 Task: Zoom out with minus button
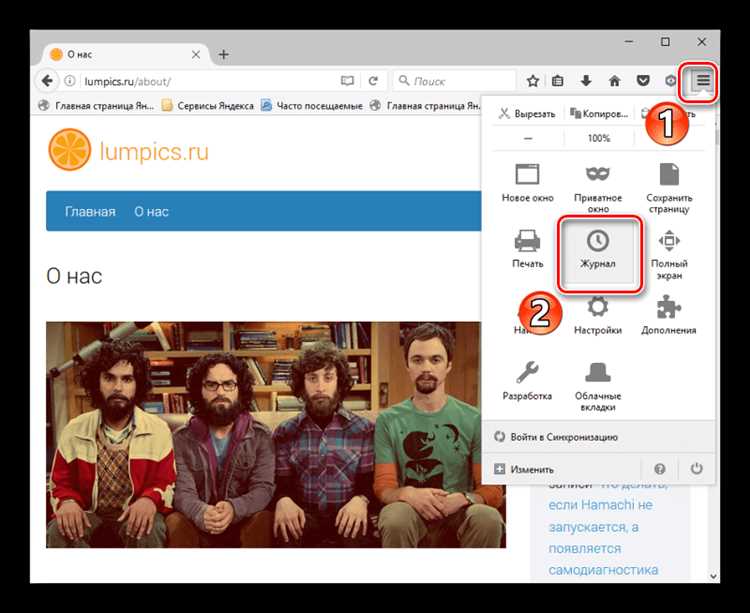pos(528,138)
